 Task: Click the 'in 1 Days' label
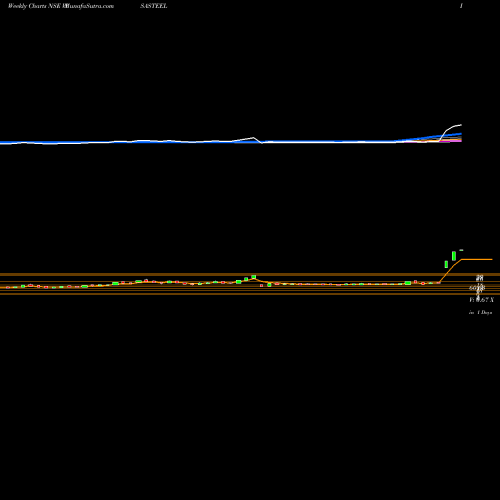tap(480, 313)
